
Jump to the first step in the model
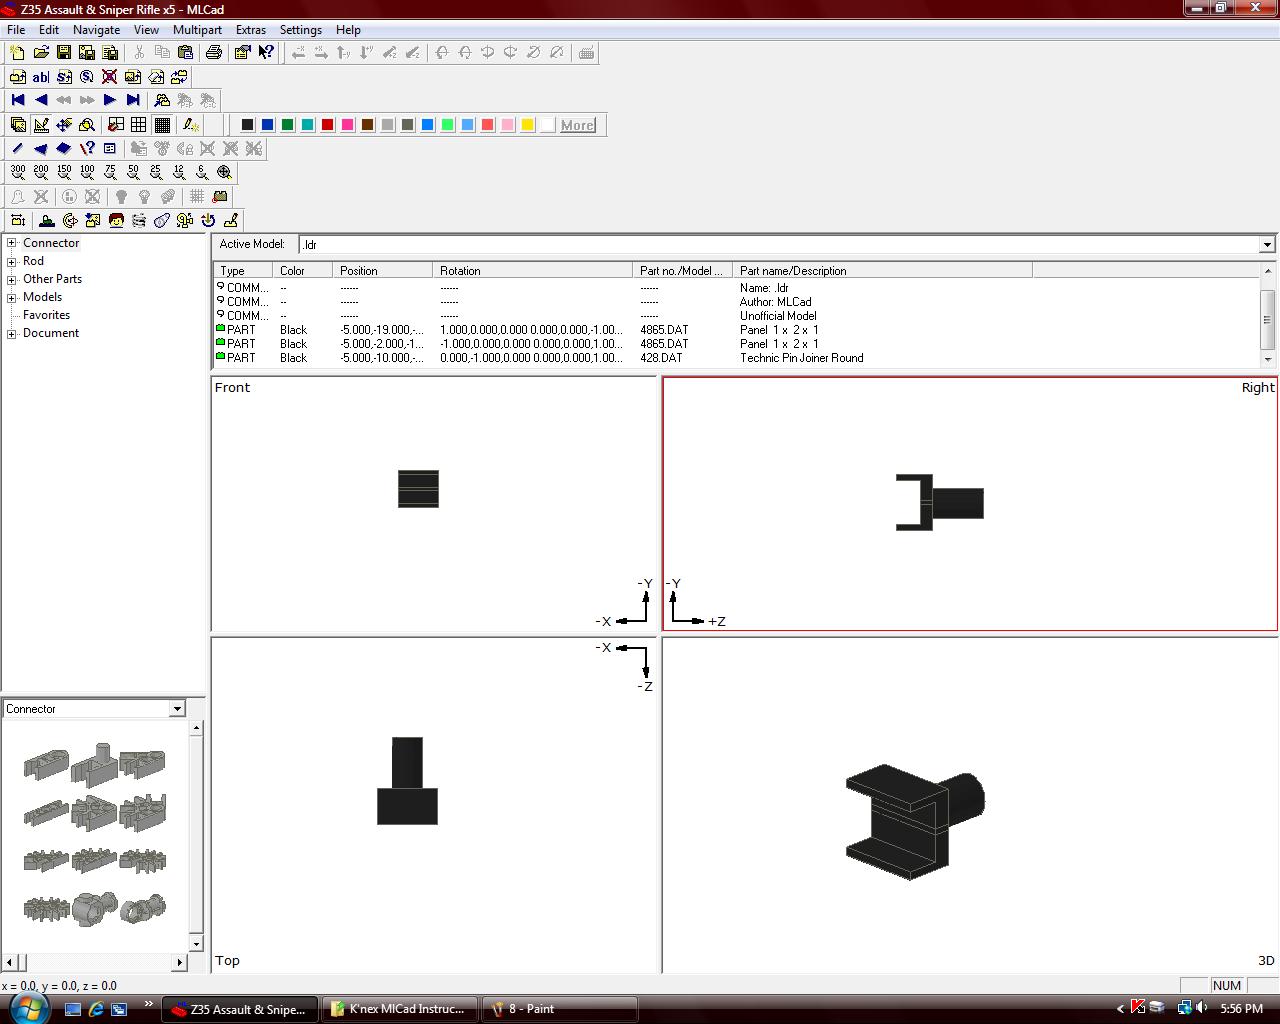tap(18, 100)
